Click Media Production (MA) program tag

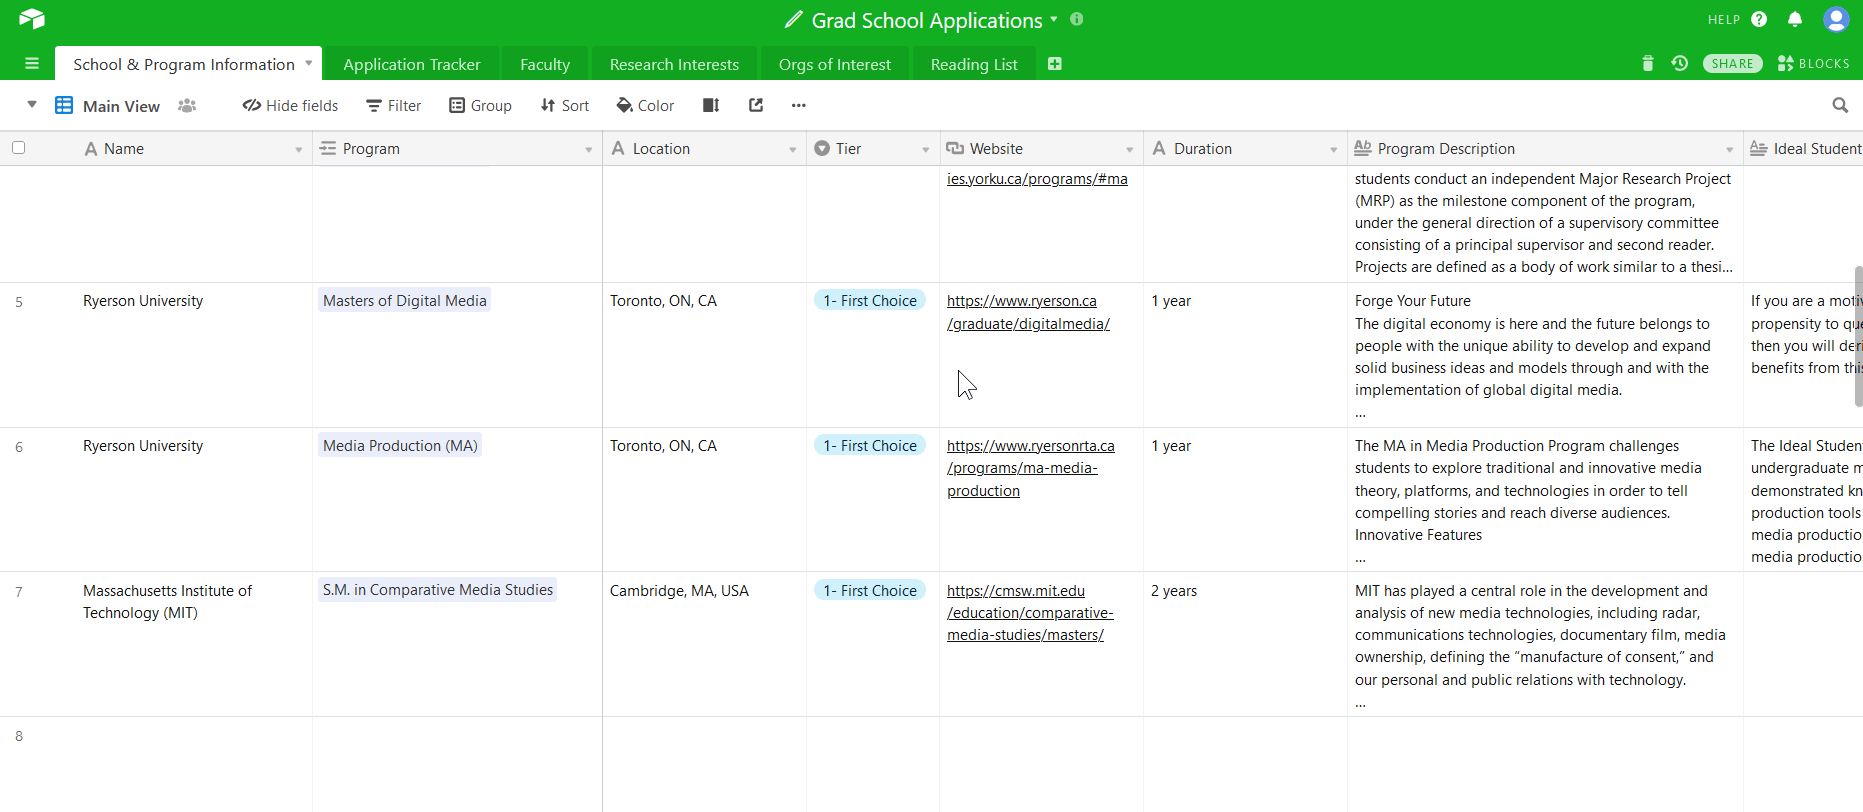(x=400, y=445)
